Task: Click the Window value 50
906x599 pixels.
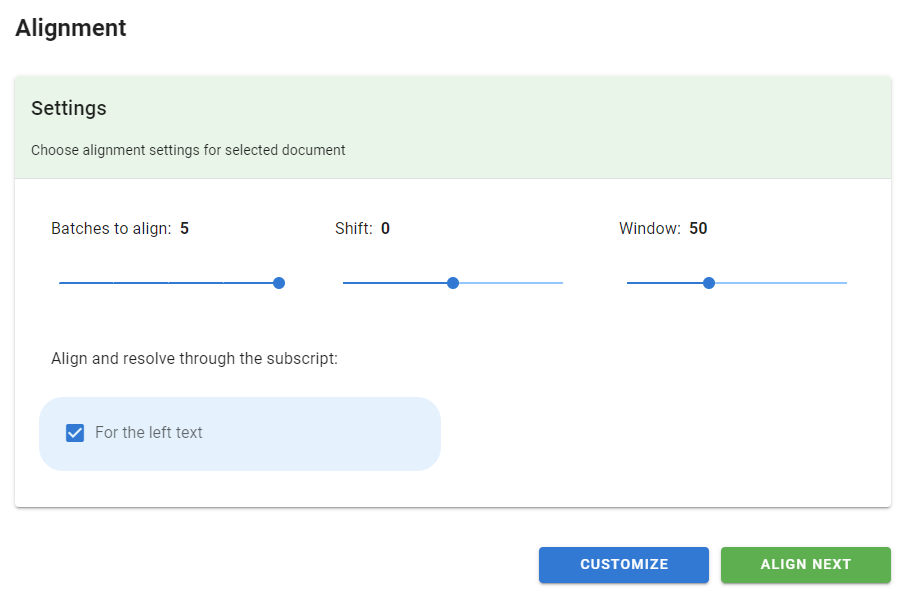Action: (x=698, y=229)
